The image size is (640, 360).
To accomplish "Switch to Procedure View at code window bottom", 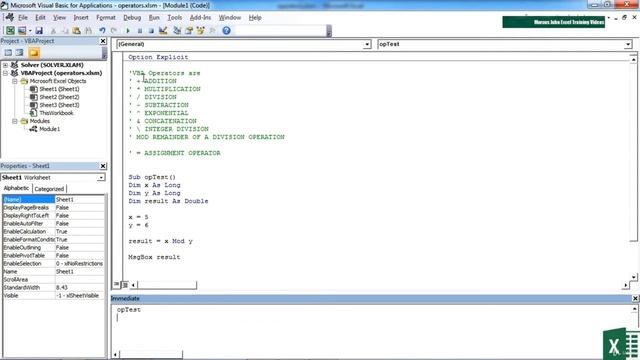I will click(117, 284).
